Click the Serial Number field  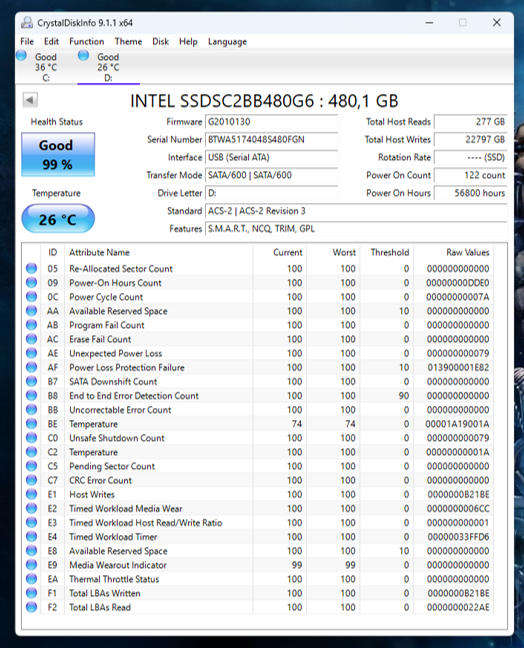272,140
